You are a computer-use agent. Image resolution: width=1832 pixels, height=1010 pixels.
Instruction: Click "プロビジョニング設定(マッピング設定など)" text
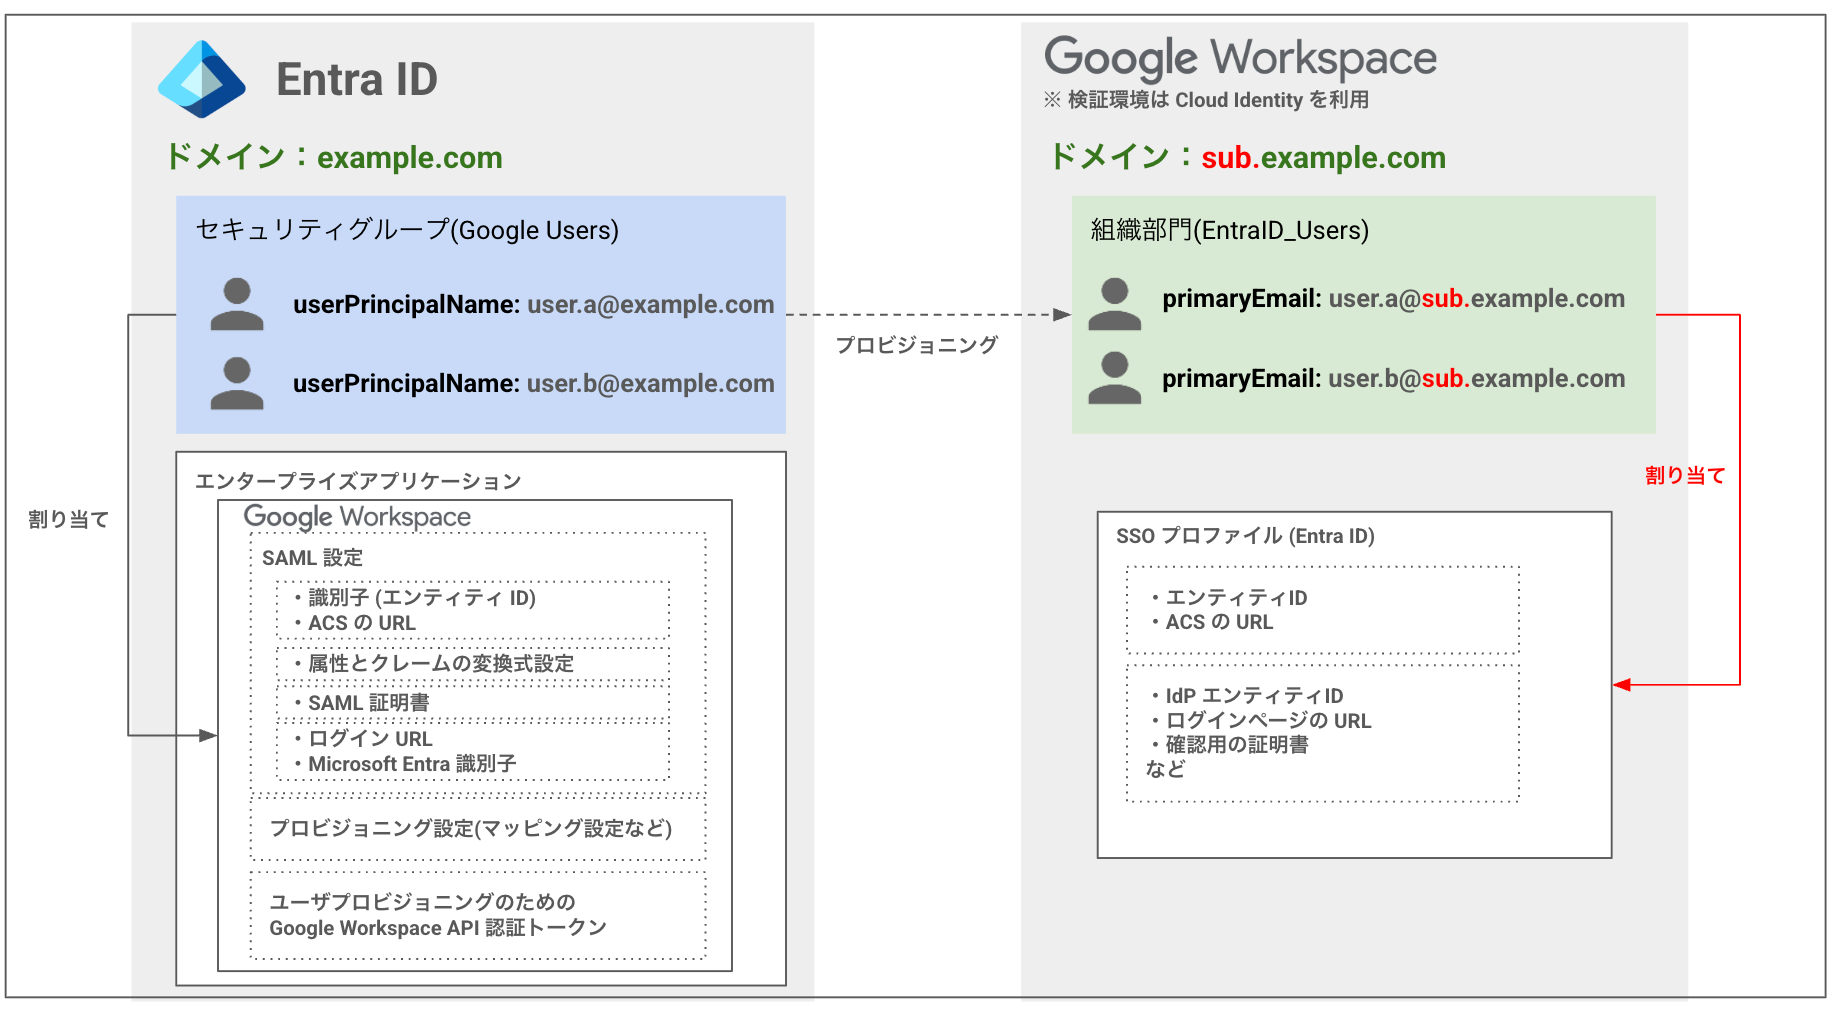click(x=471, y=828)
